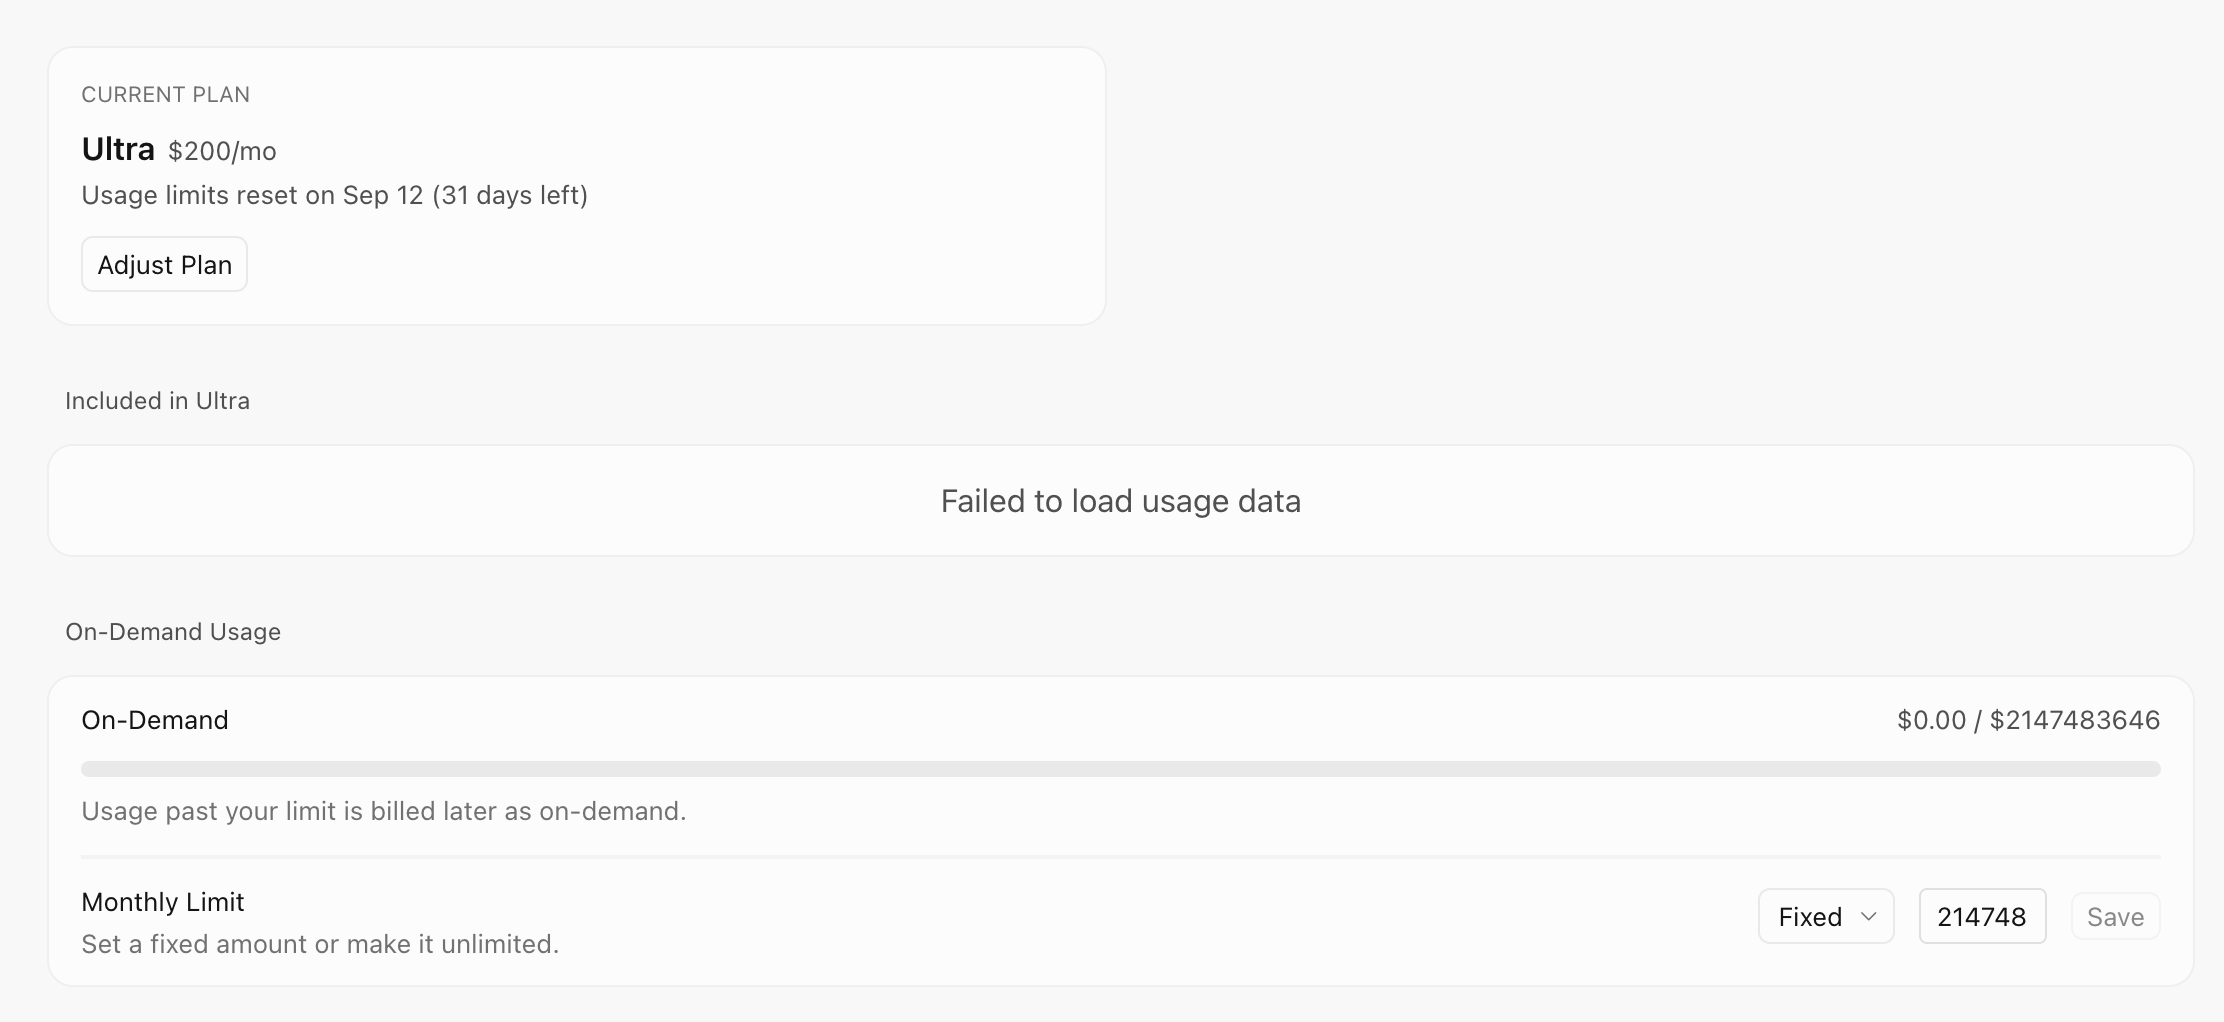
Task: Select the CURRENT PLAN label
Action: [x=166, y=95]
